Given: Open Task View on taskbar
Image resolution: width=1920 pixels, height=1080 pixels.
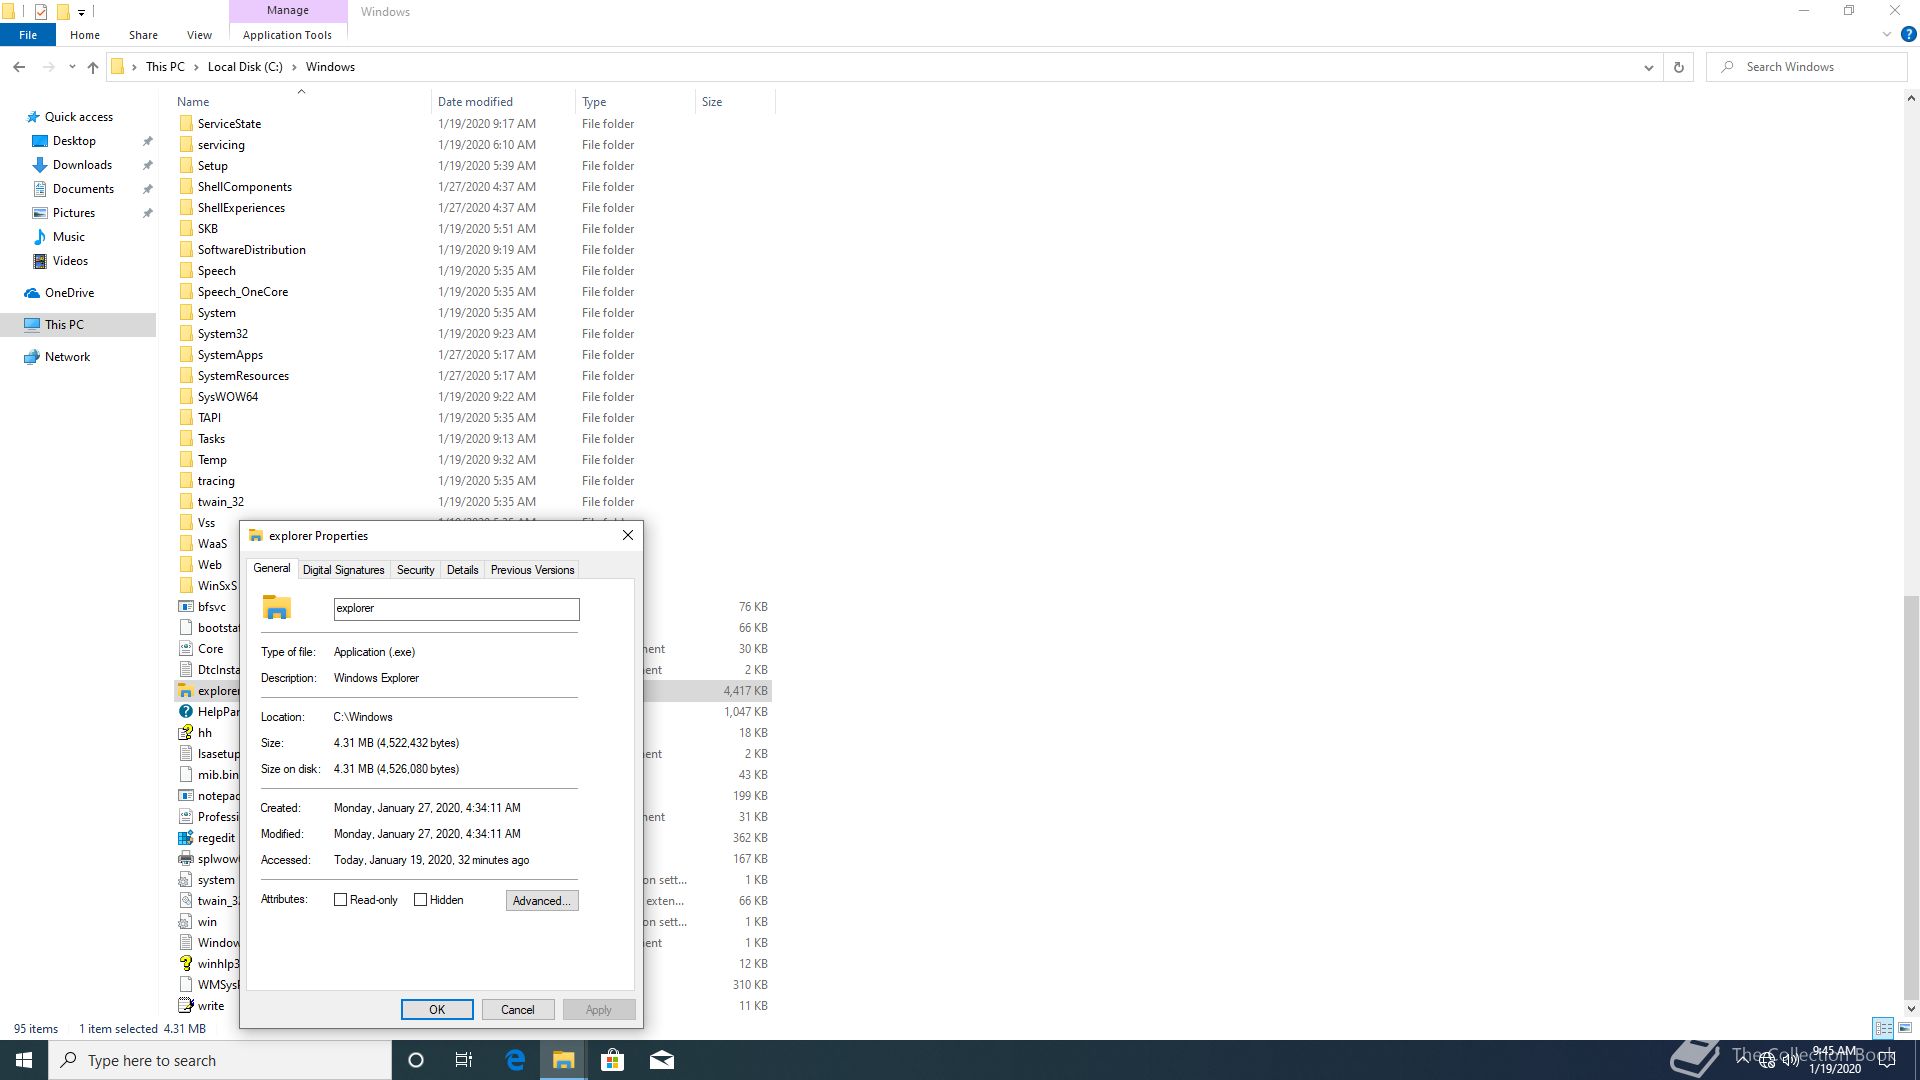Looking at the screenshot, I should pos(464,1060).
